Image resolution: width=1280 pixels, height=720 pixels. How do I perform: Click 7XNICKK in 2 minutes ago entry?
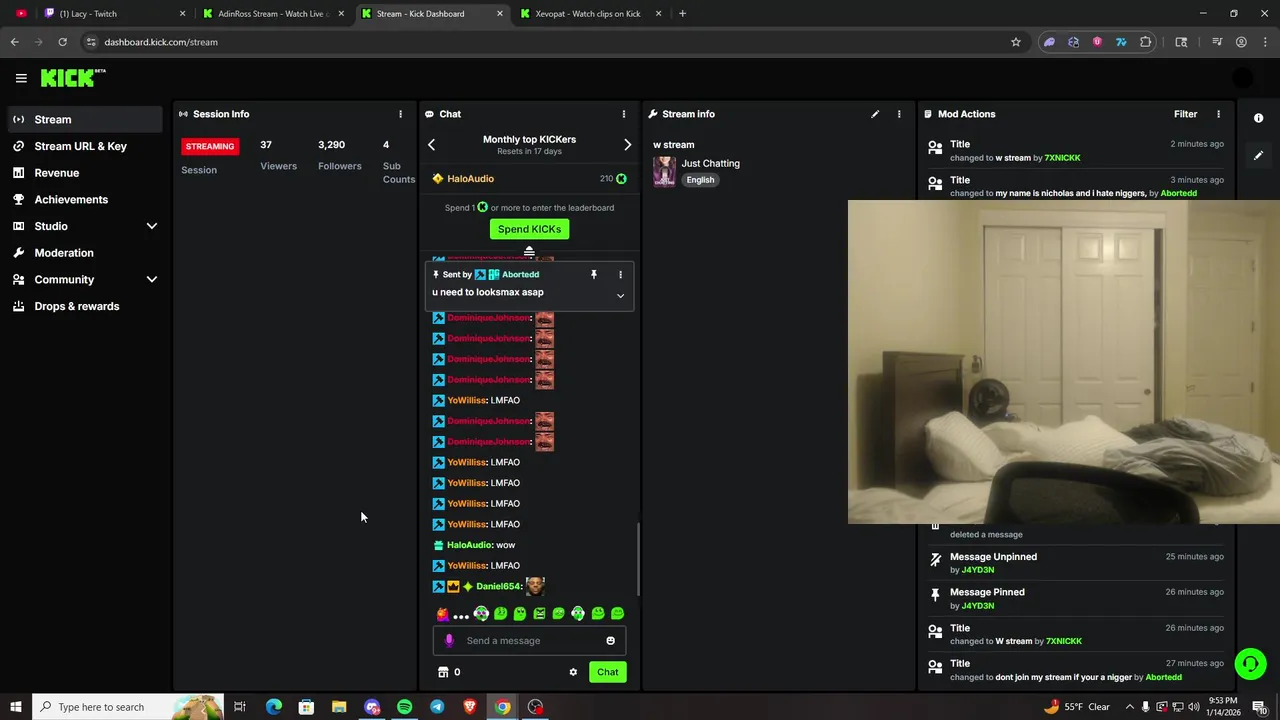1062,158
